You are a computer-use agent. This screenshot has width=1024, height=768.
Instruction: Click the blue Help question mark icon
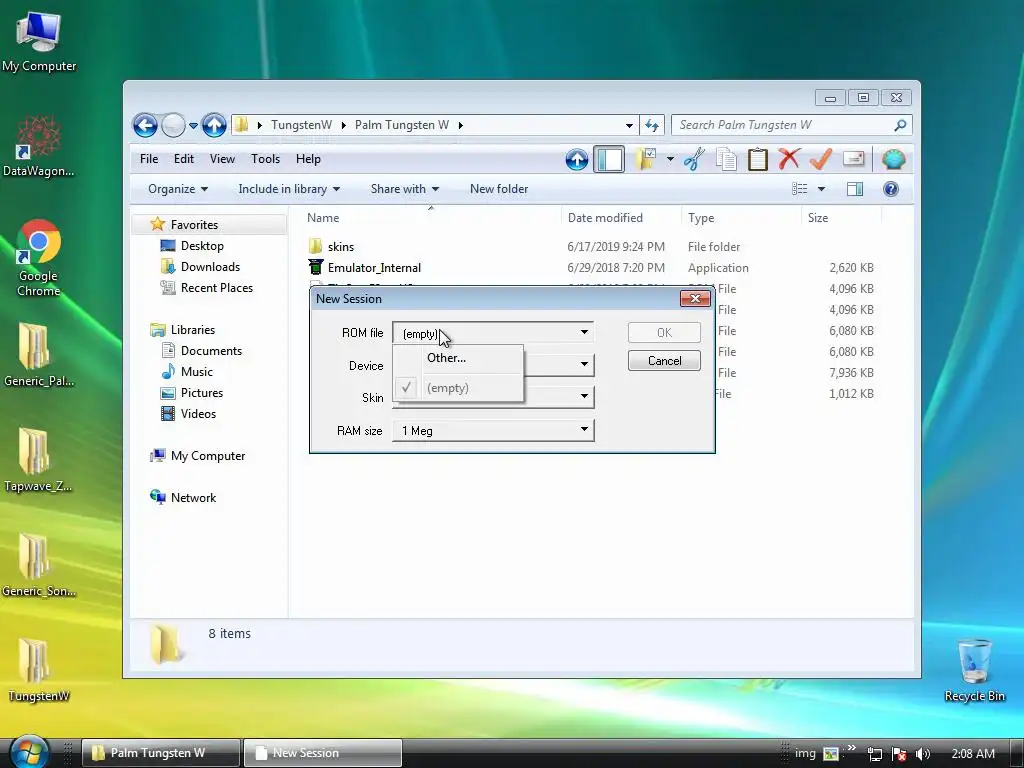pyautogui.click(x=890, y=189)
